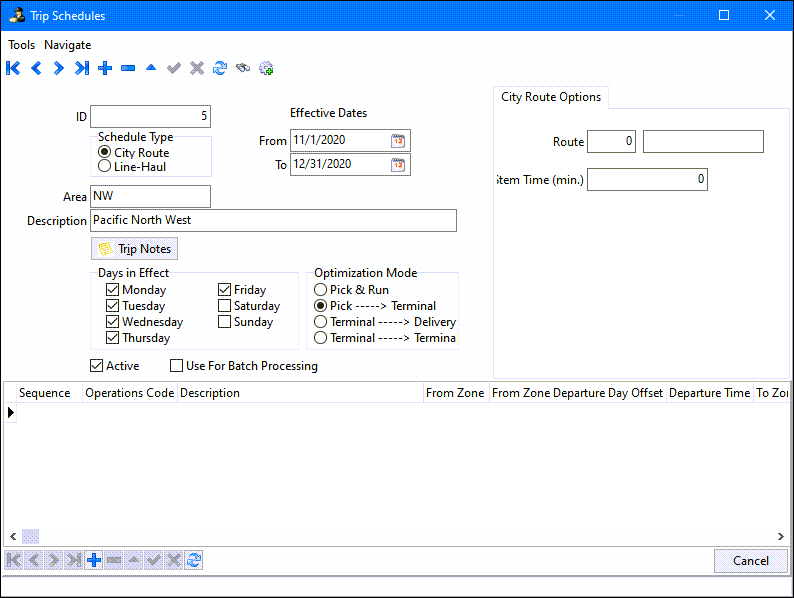The width and height of the screenshot is (794, 598).
Task: Click the Description text field
Action: click(x=273, y=220)
